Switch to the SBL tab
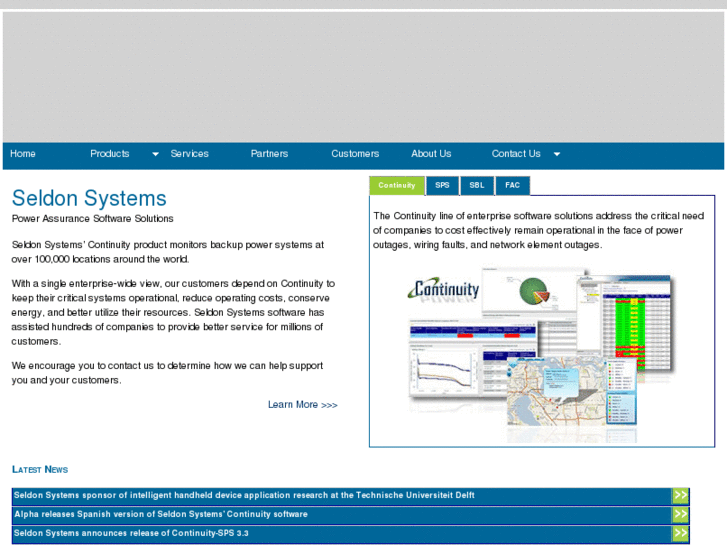 pyautogui.click(x=477, y=186)
